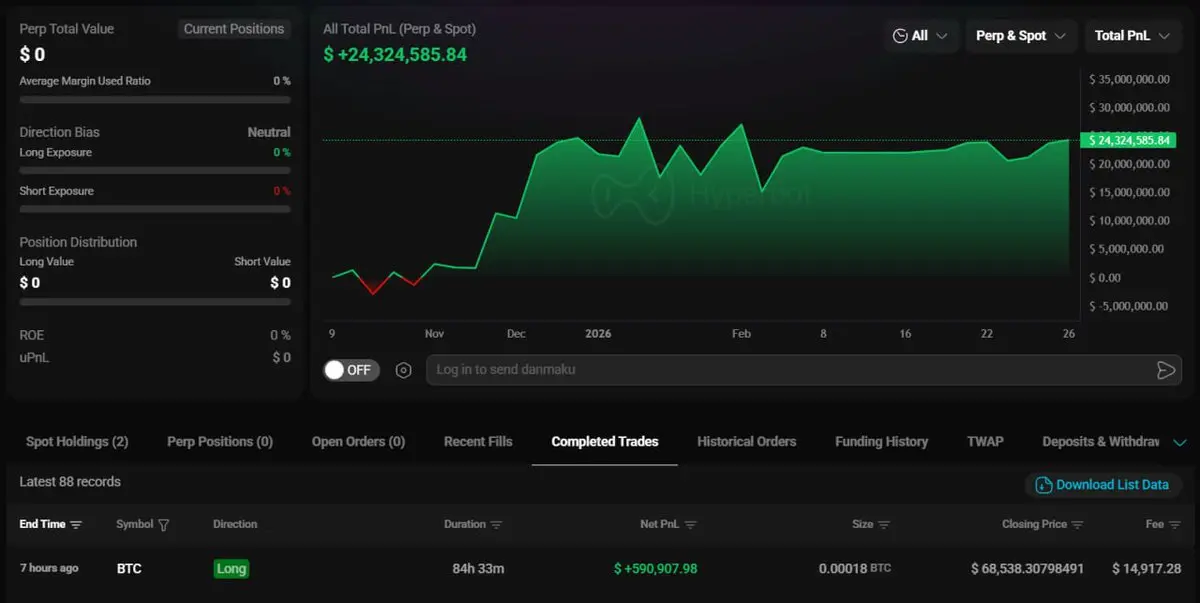1200x603 pixels.
Task: Focus the 'Log in to send danmaku' field
Action: tap(804, 370)
